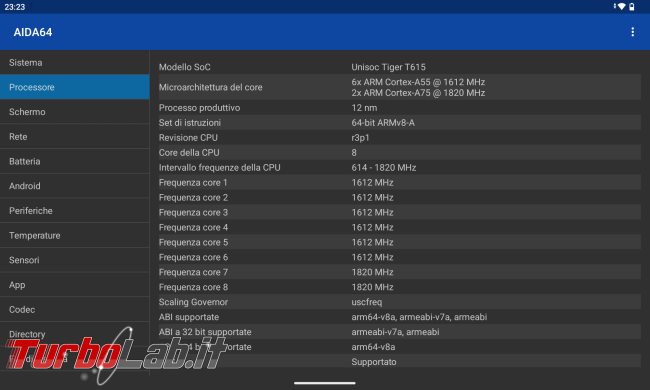Open the Codec section
The height and width of the screenshot is (390, 650).
pos(75,309)
